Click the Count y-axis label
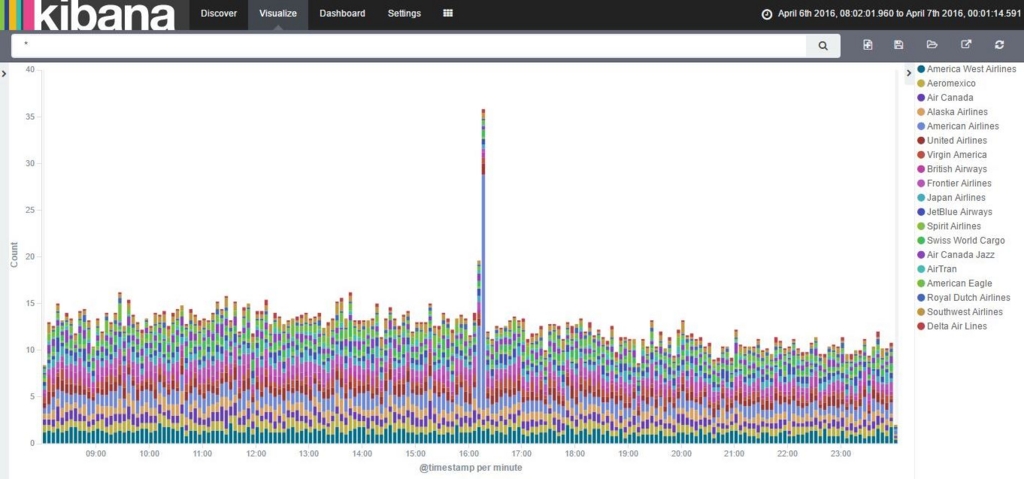Screen dimensions: 1024x479 pos(14,255)
